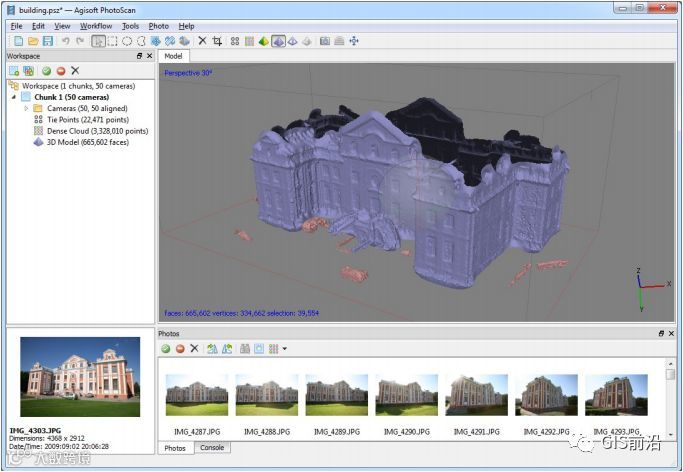Click the Photos pane vertical scrollbar
683x472 pixels.
pyautogui.click(x=670, y=400)
